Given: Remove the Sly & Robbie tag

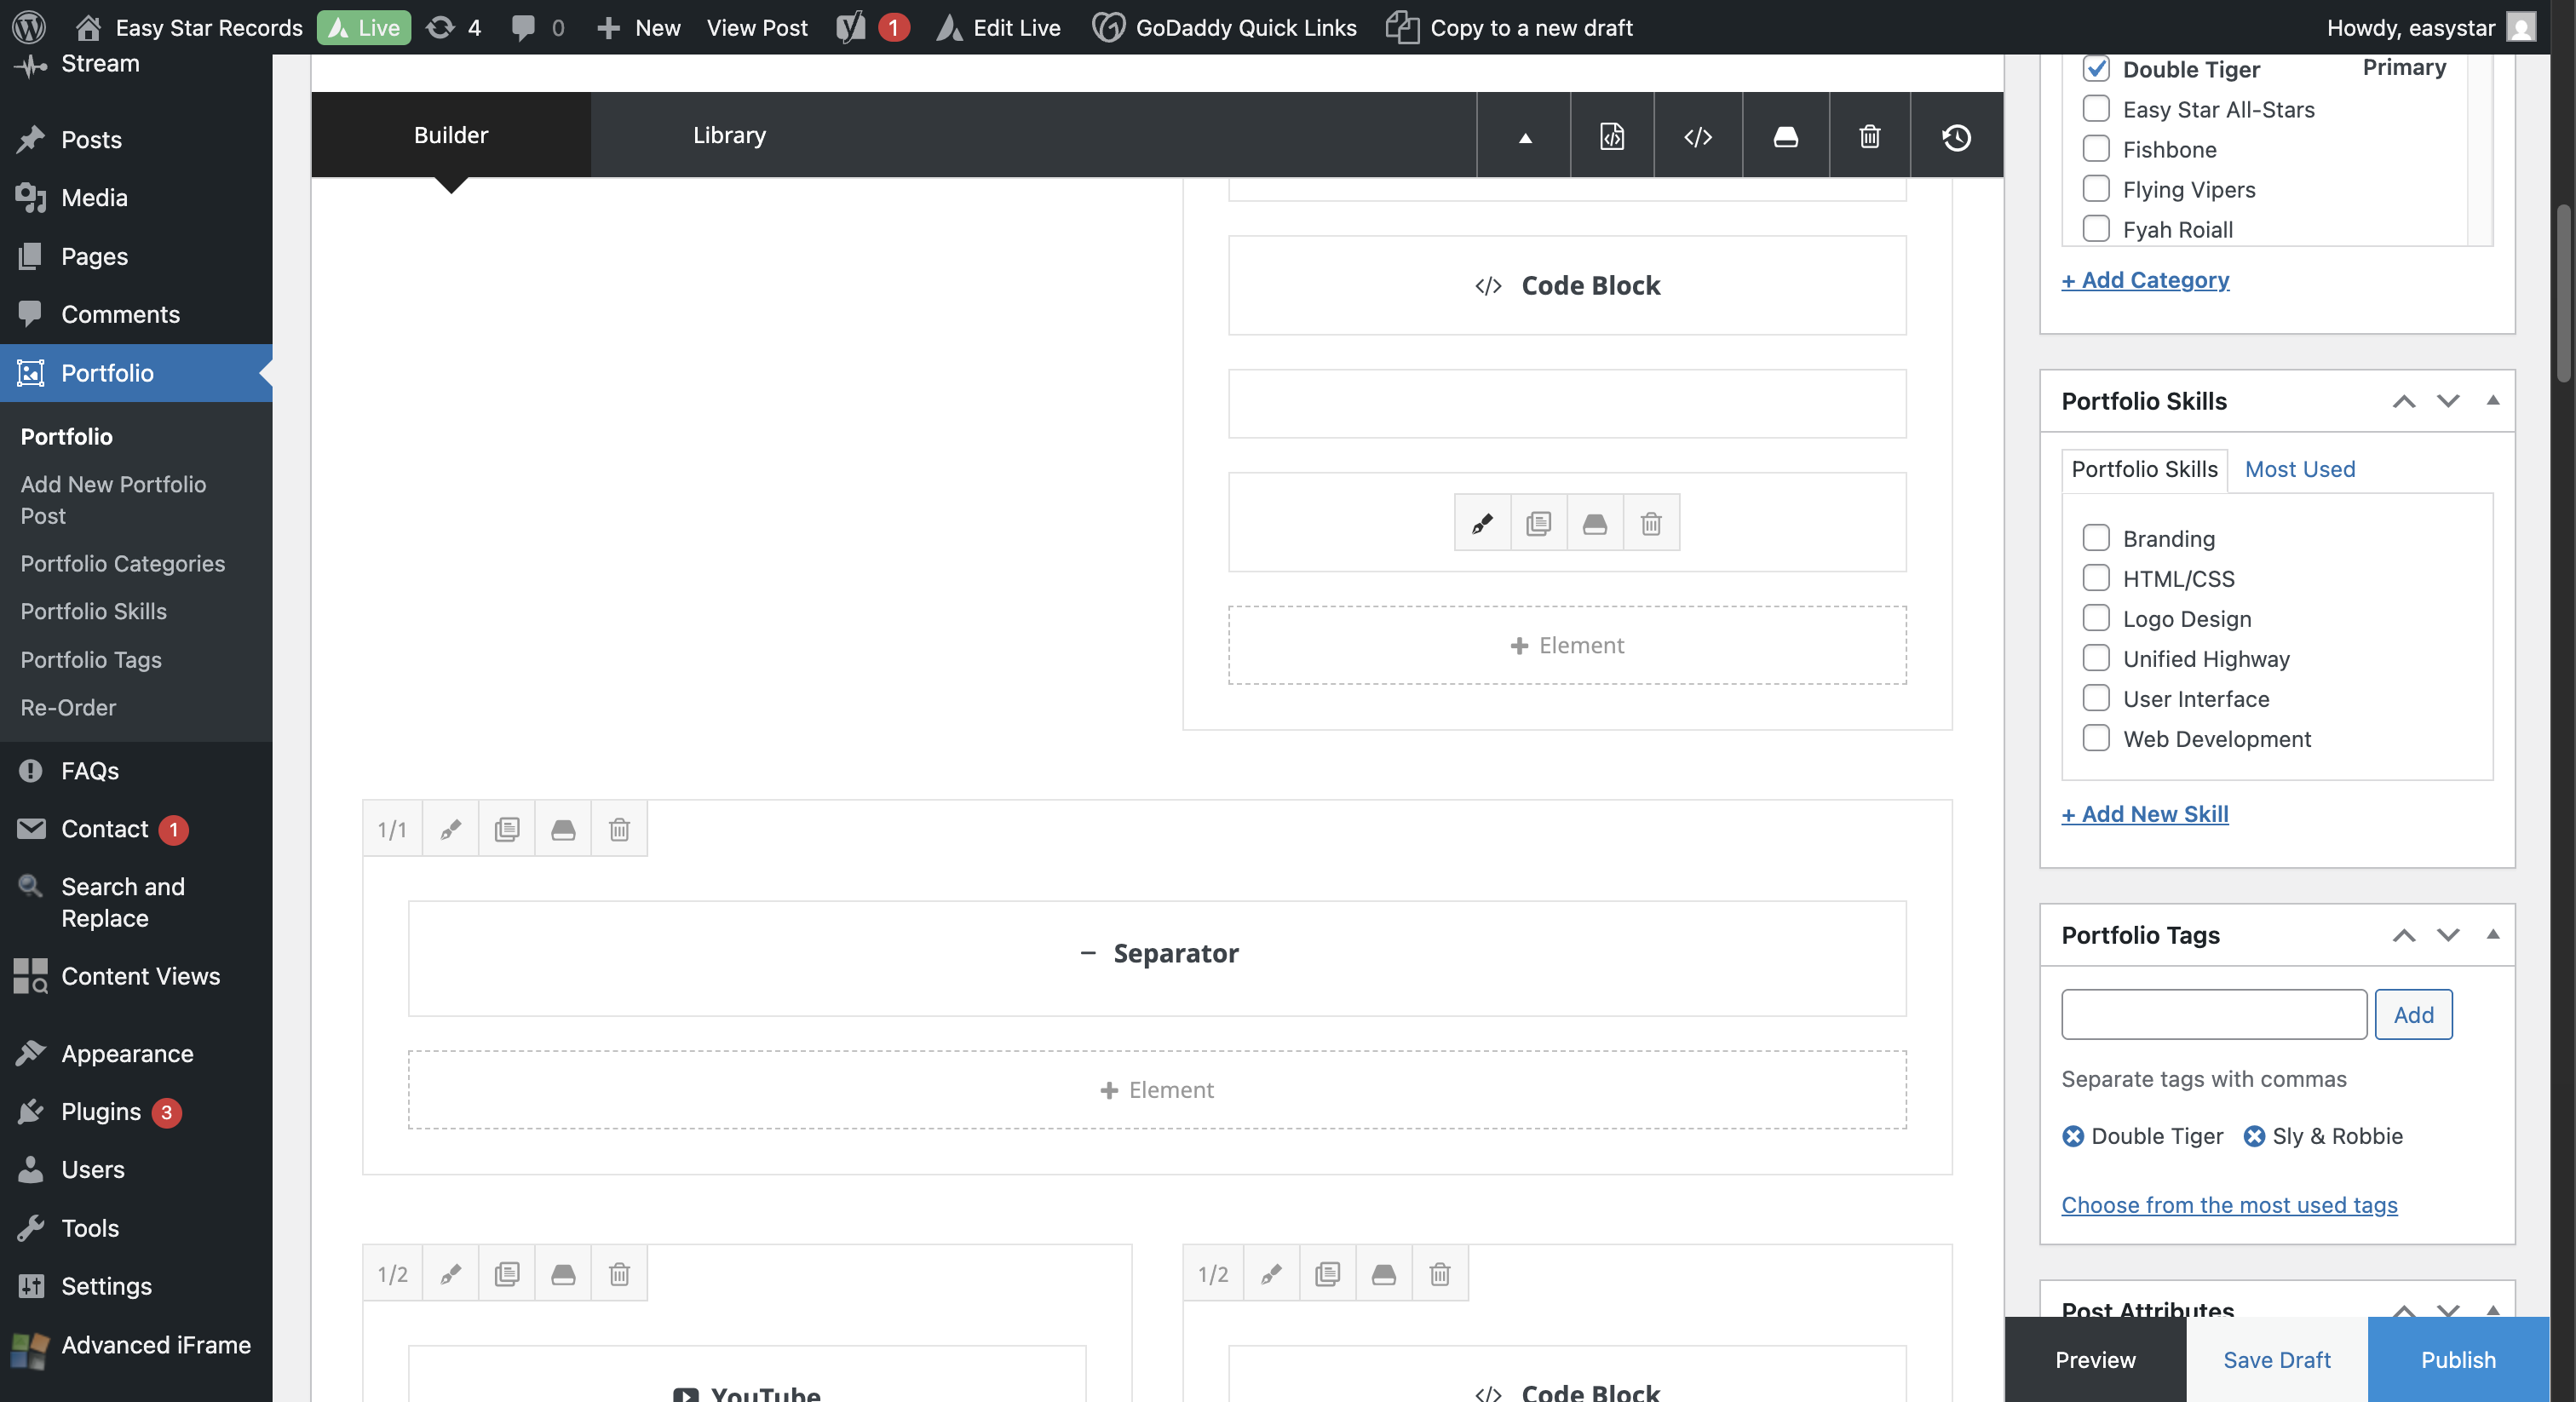Looking at the screenshot, I should pos(2254,1136).
